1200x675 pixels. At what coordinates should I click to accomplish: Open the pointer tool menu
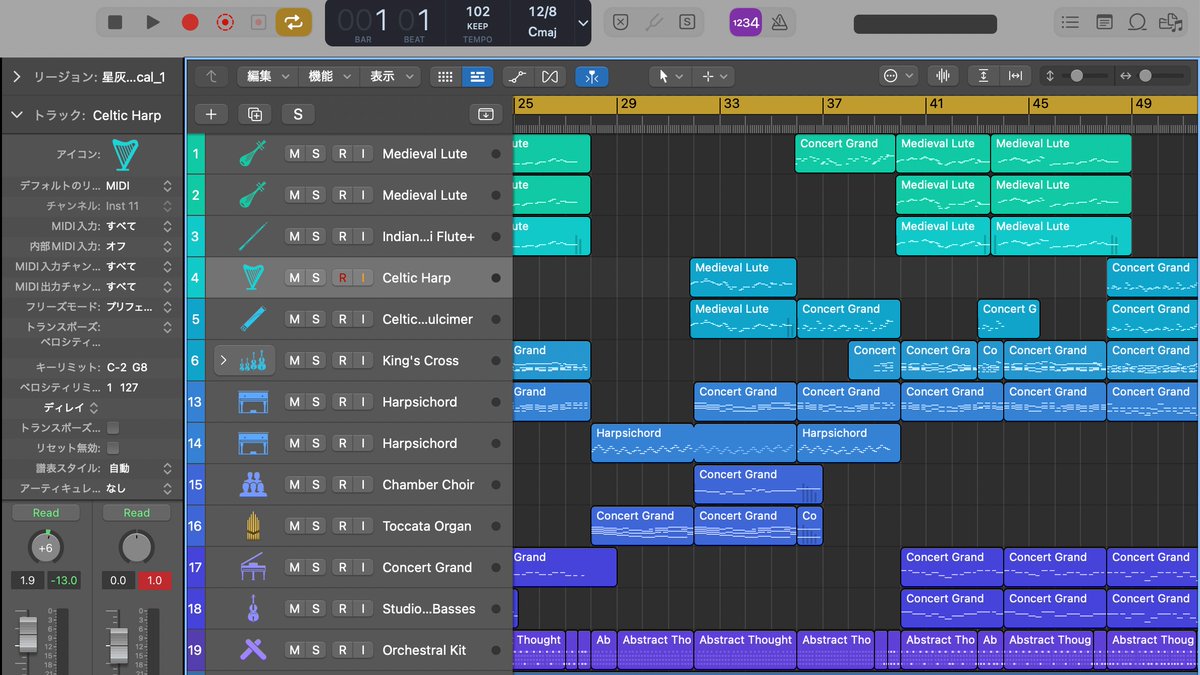pos(670,76)
